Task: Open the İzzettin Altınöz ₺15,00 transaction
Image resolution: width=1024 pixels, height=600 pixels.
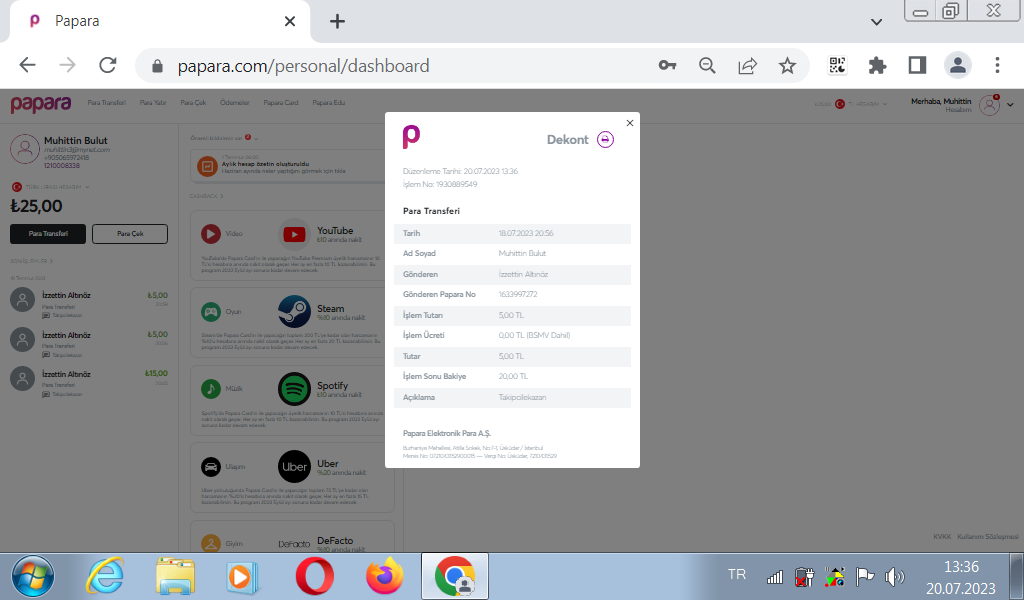Action: [89, 382]
